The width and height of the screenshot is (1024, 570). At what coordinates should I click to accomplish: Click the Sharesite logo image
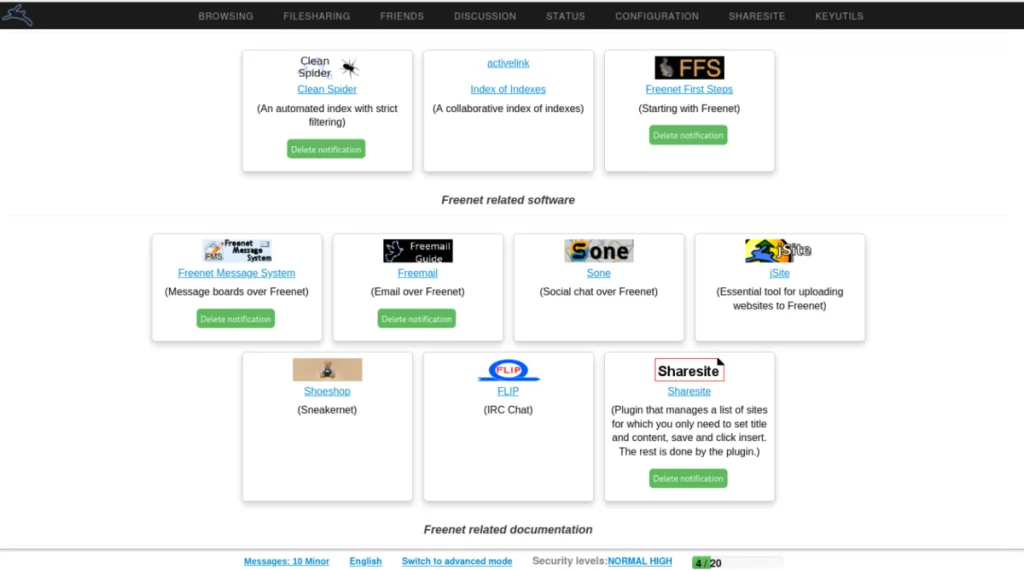click(689, 370)
